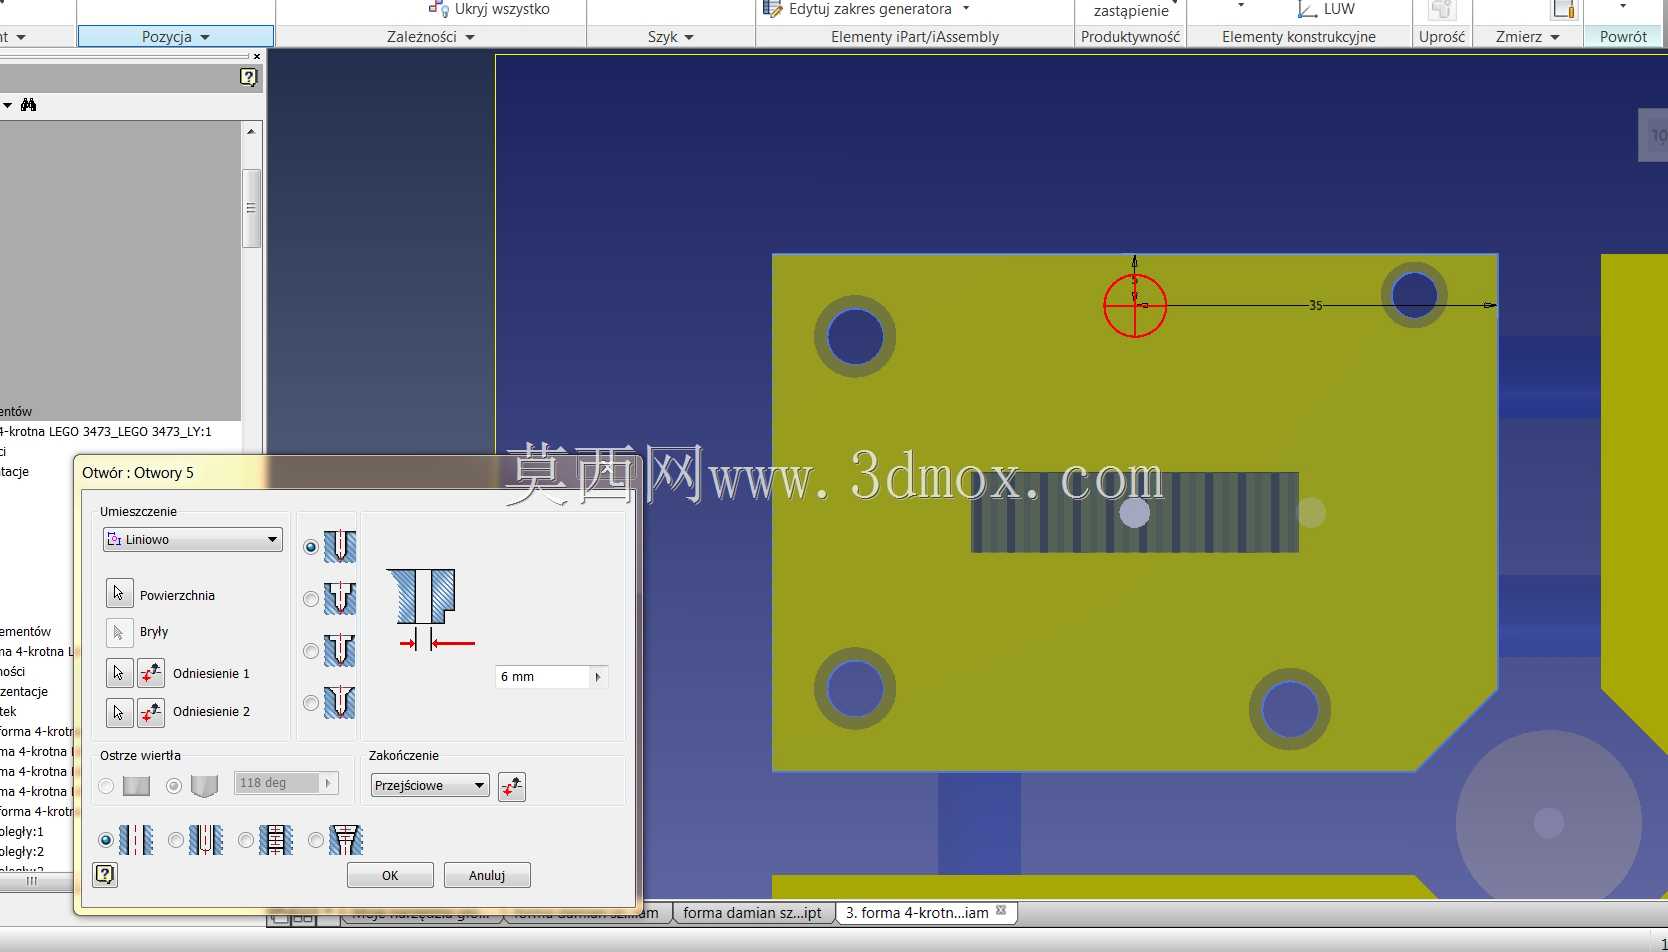Select the clearance hole radio button
Screen dimensions: 1668x952
pyautogui.click(x=176, y=840)
